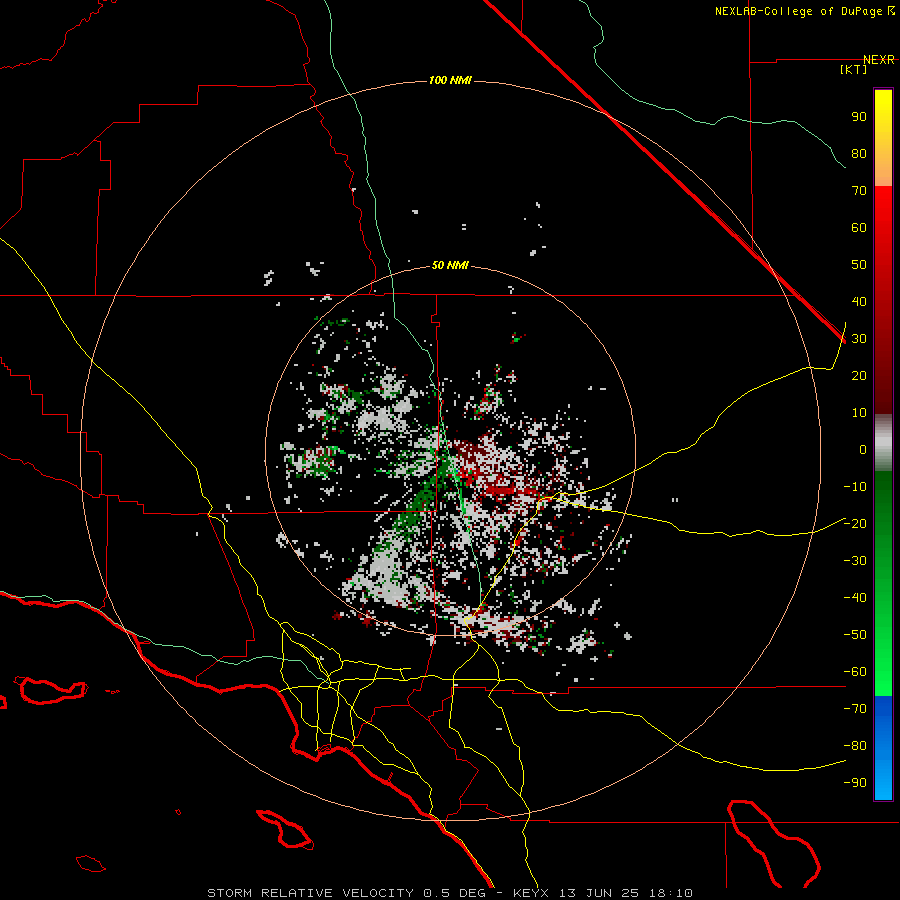
Task: Select the -20 value on velocity scale
Action: click(x=855, y=524)
